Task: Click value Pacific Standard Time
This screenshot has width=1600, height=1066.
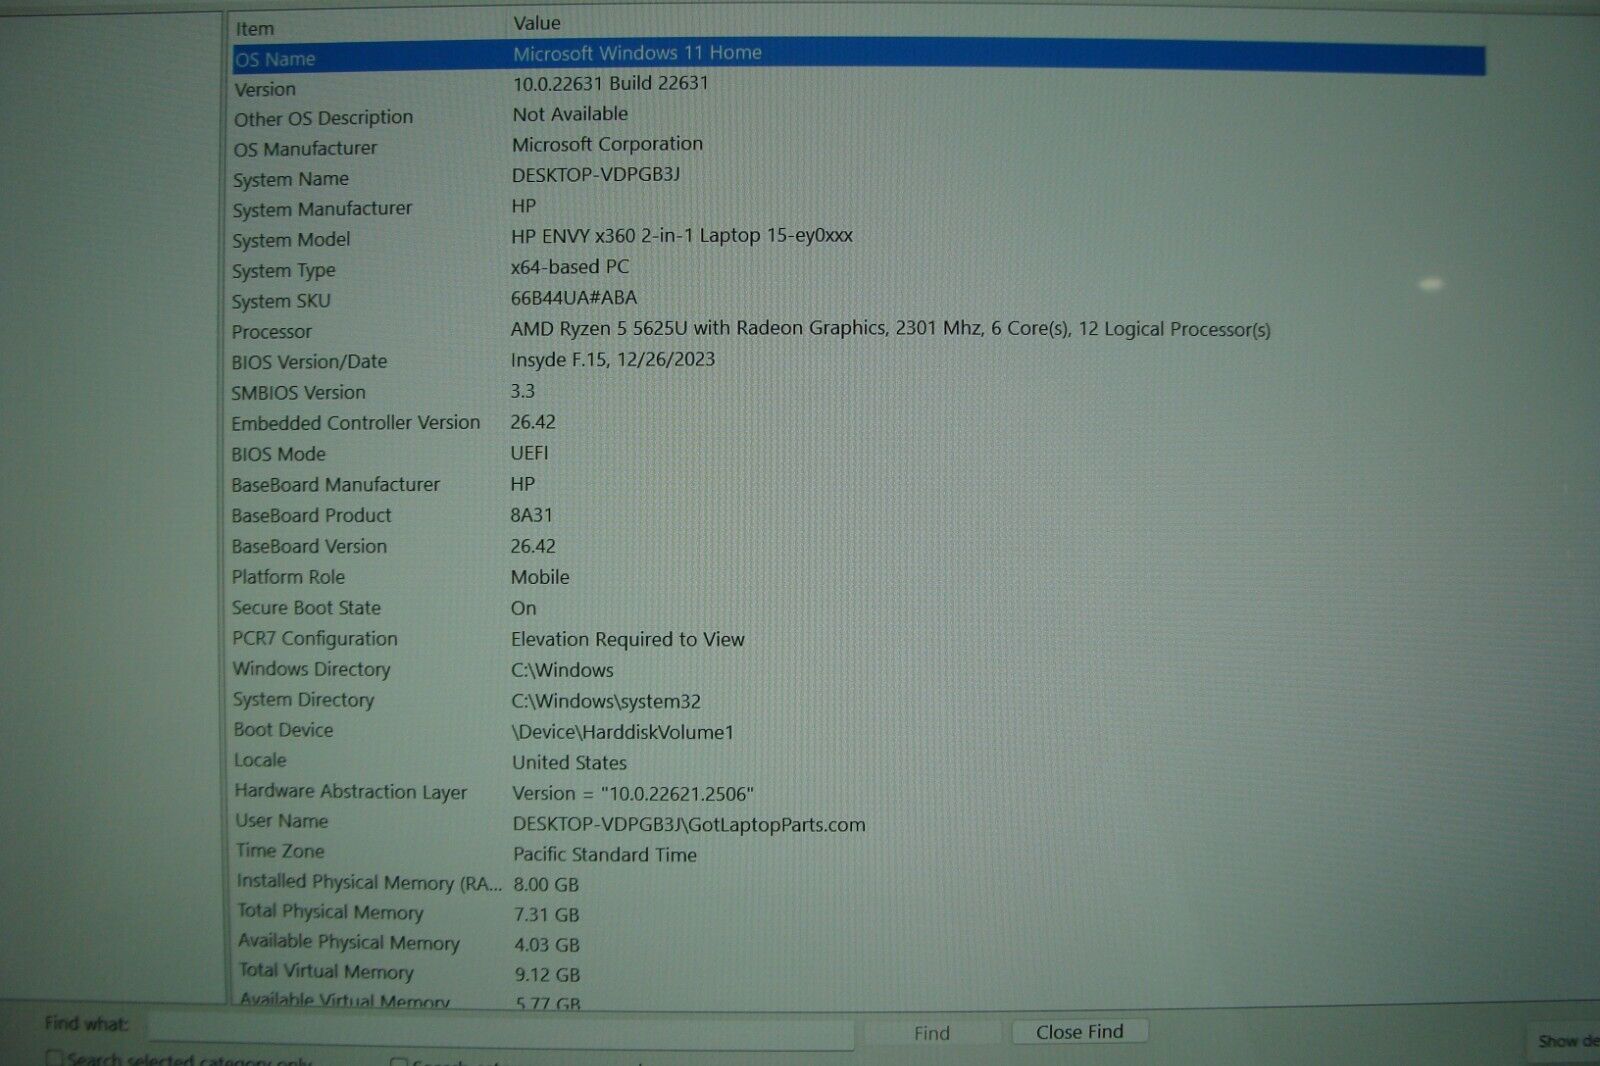Action: click(604, 855)
